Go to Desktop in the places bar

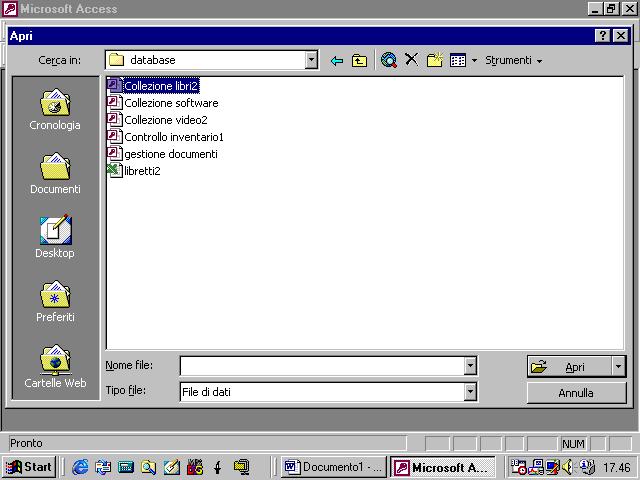click(x=55, y=237)
